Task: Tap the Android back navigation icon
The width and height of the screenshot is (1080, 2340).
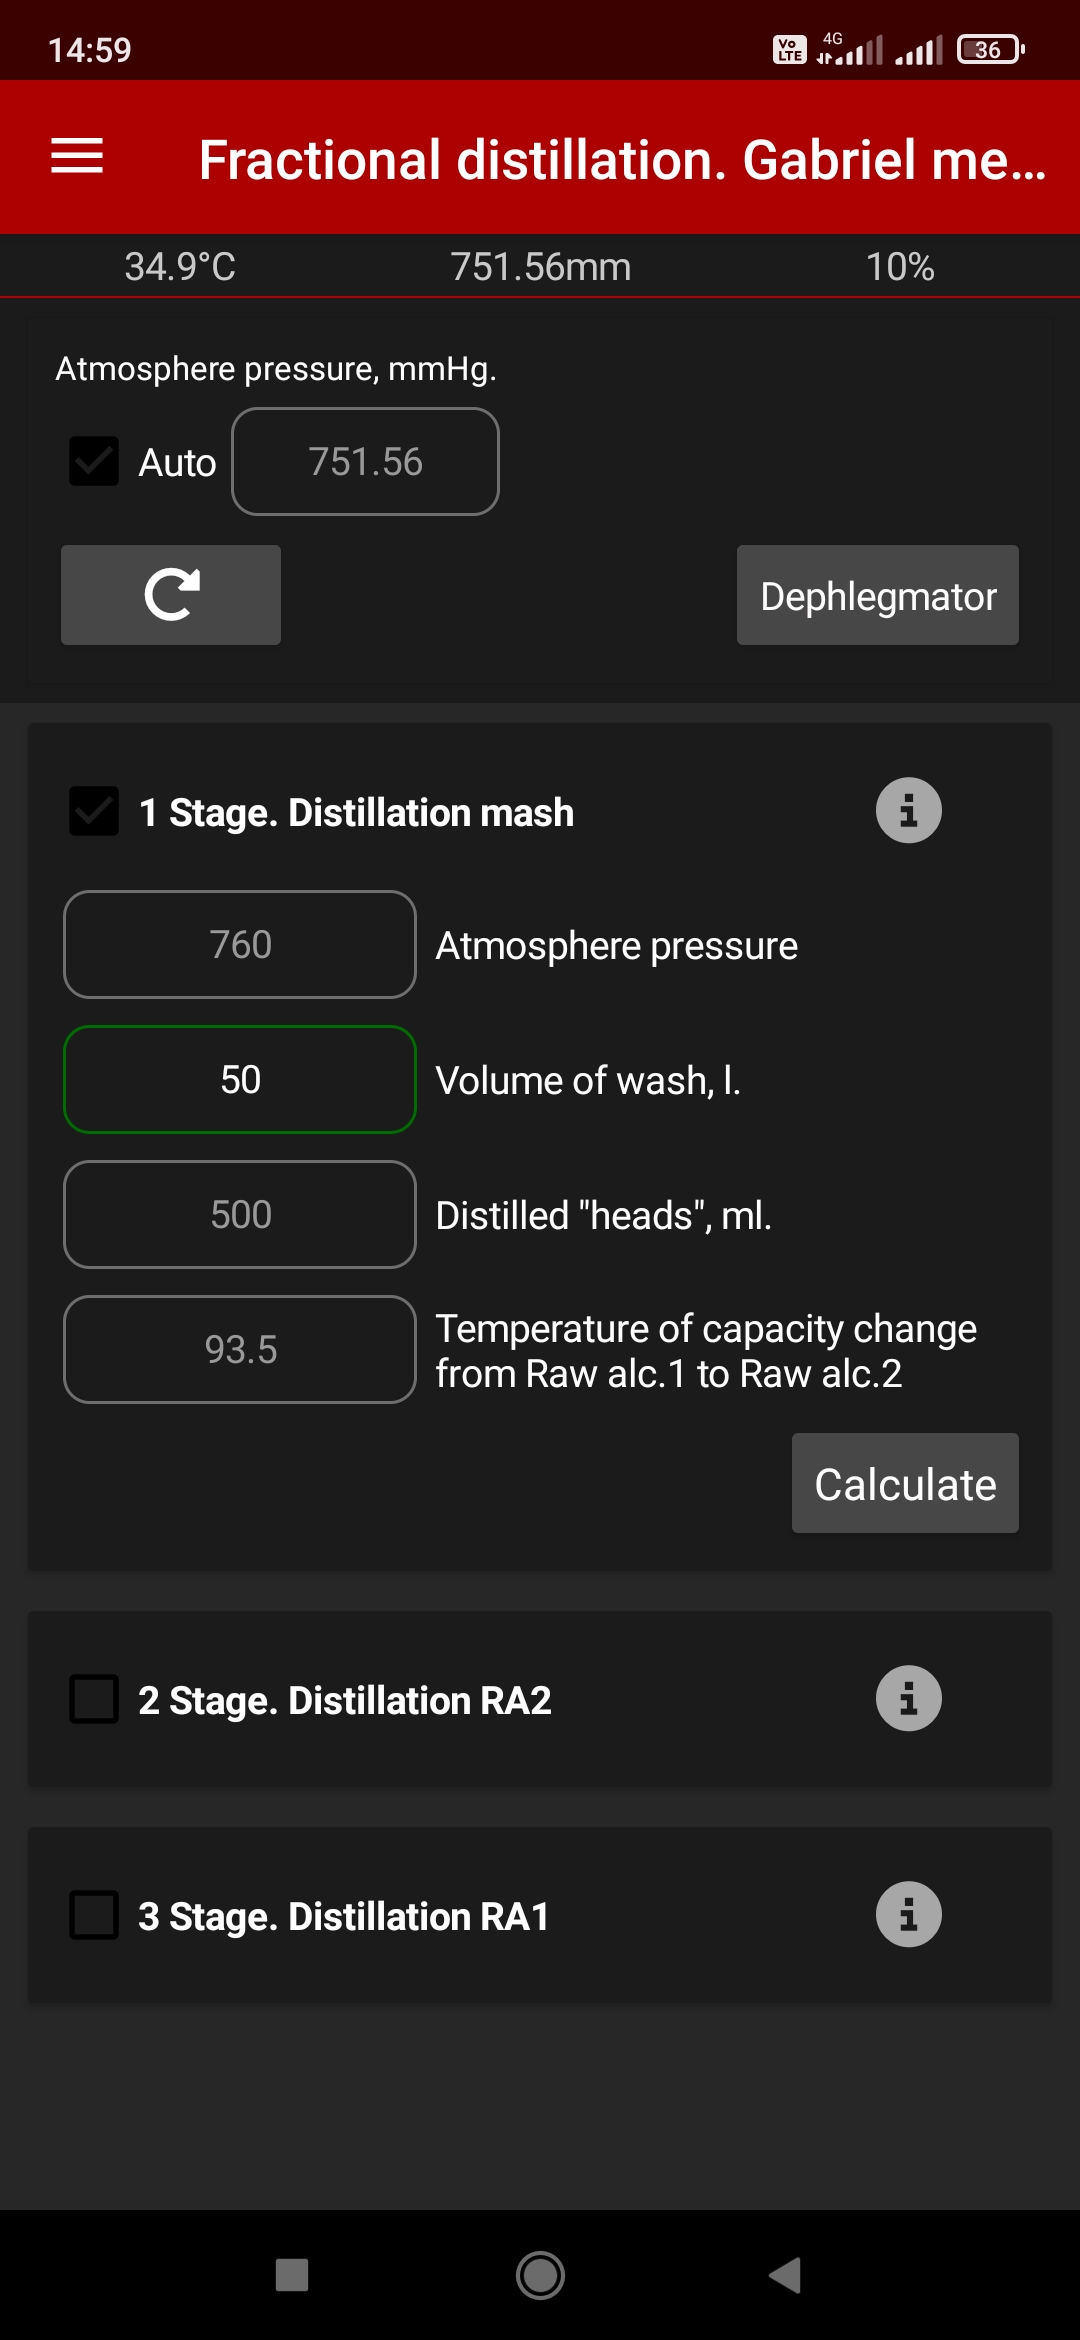Action: (786, 2275)
